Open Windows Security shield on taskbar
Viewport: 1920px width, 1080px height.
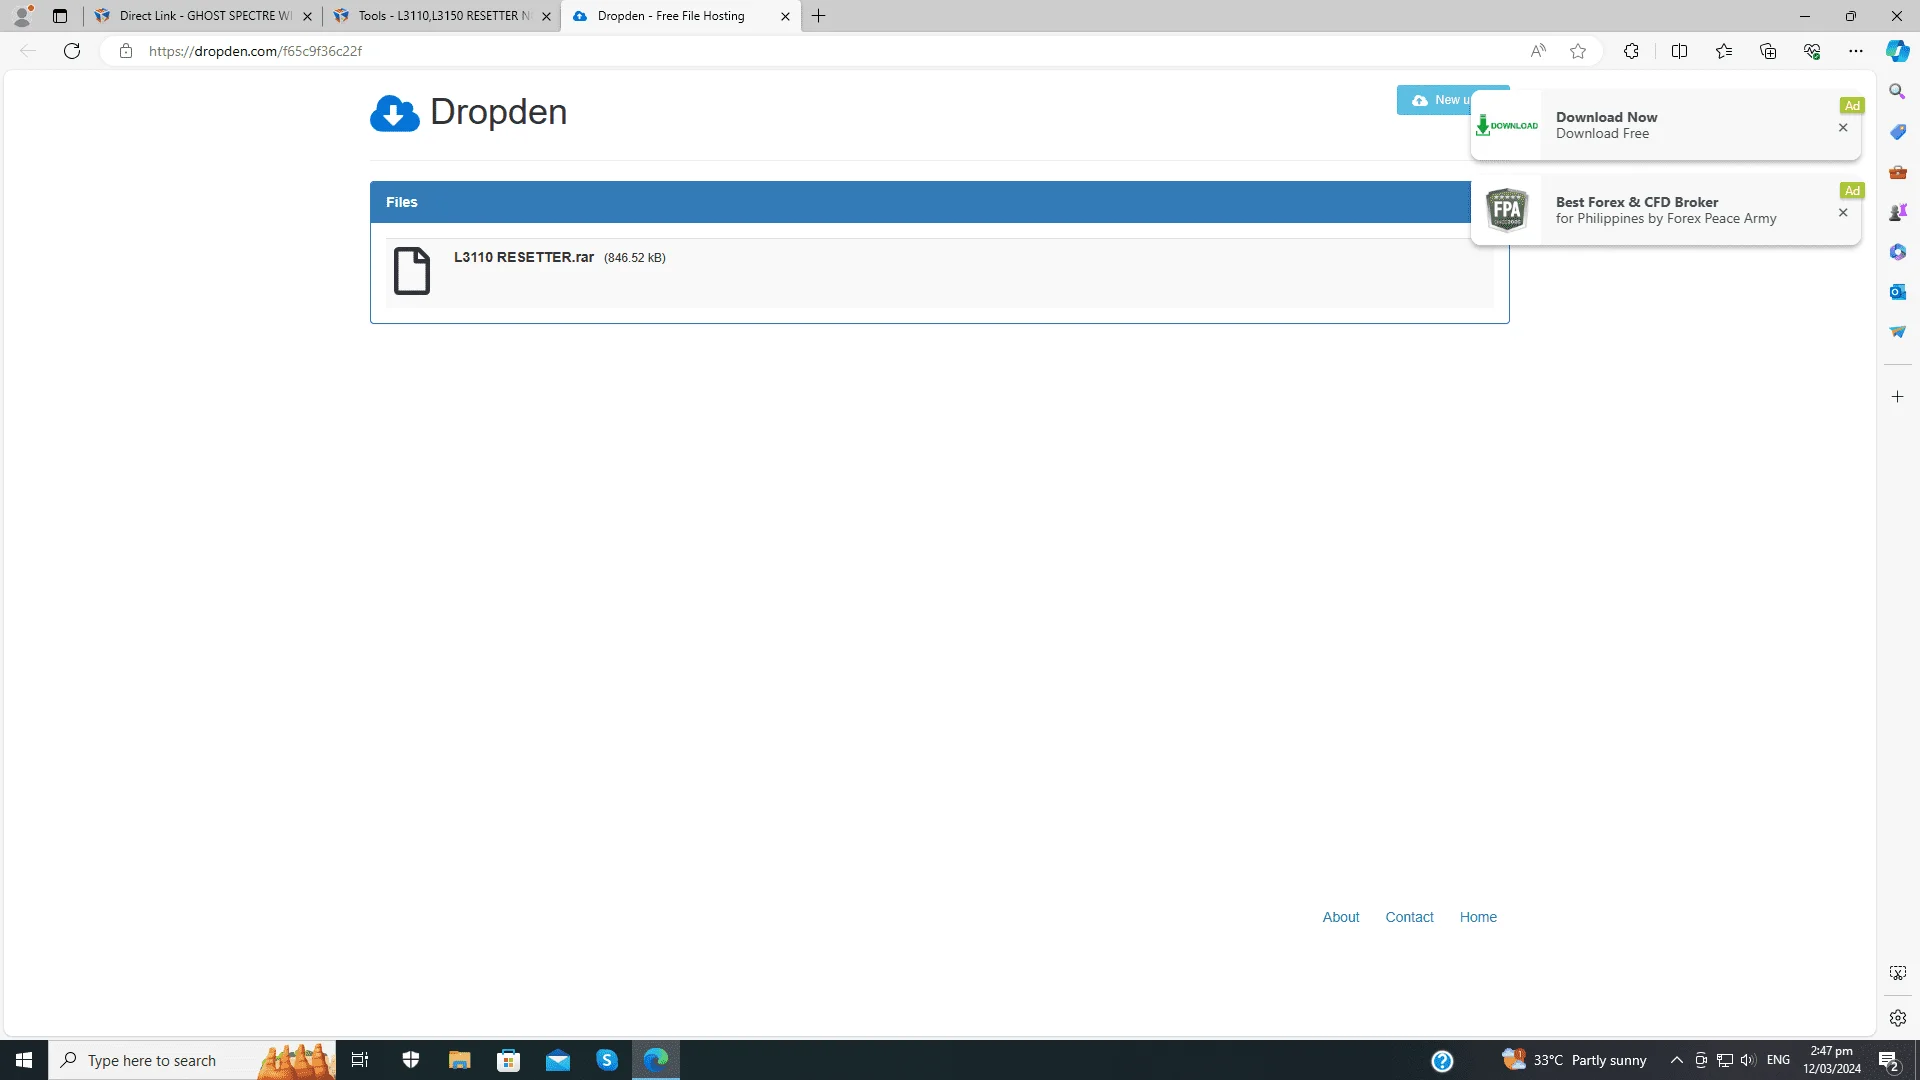(x=410, y=1060)
